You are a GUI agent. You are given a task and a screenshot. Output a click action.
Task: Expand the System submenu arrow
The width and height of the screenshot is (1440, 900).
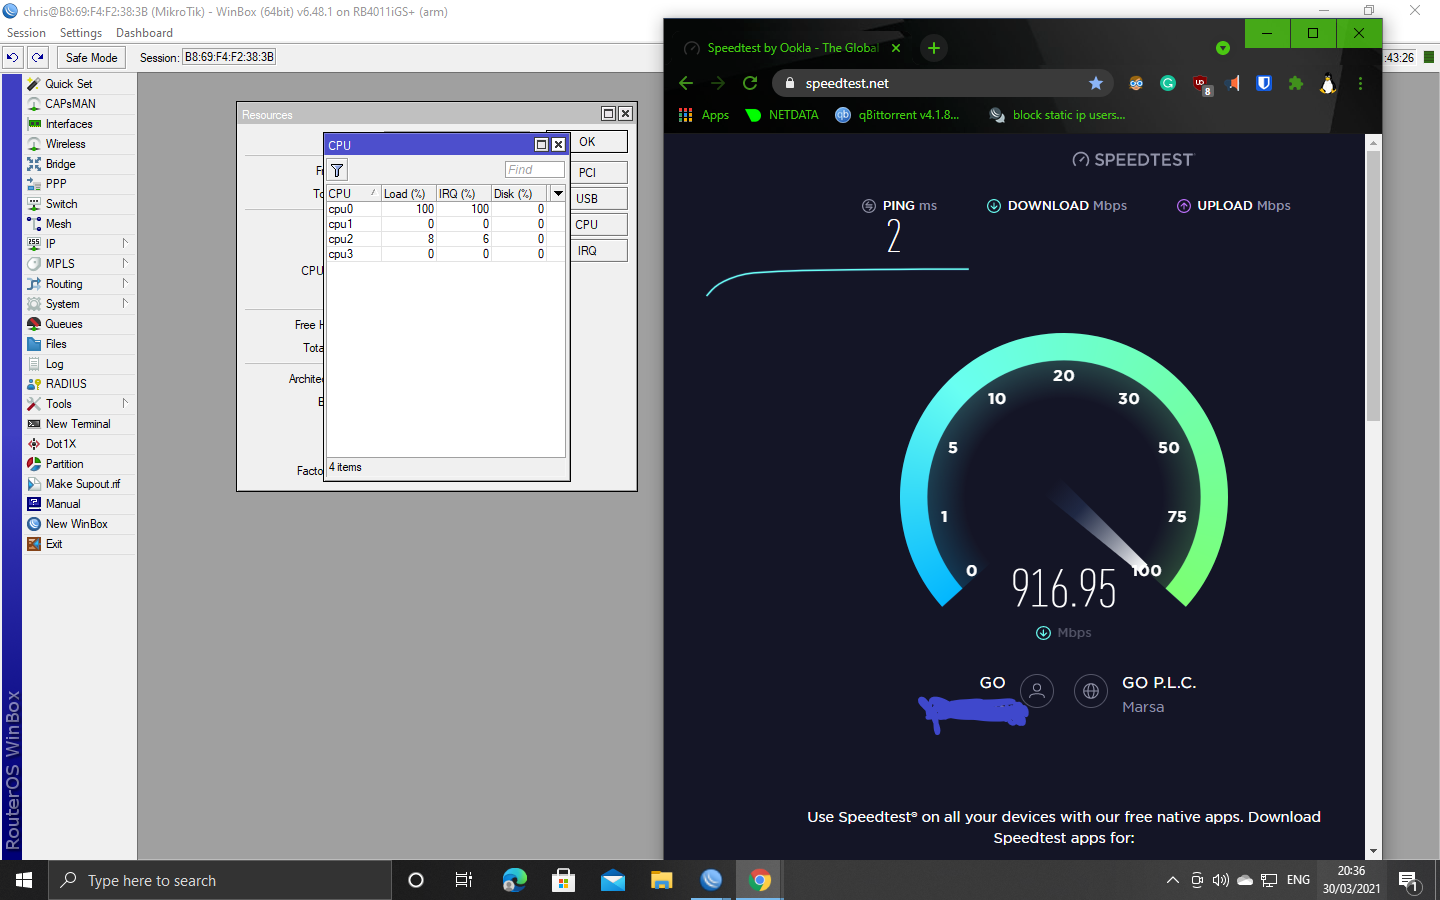125,303
